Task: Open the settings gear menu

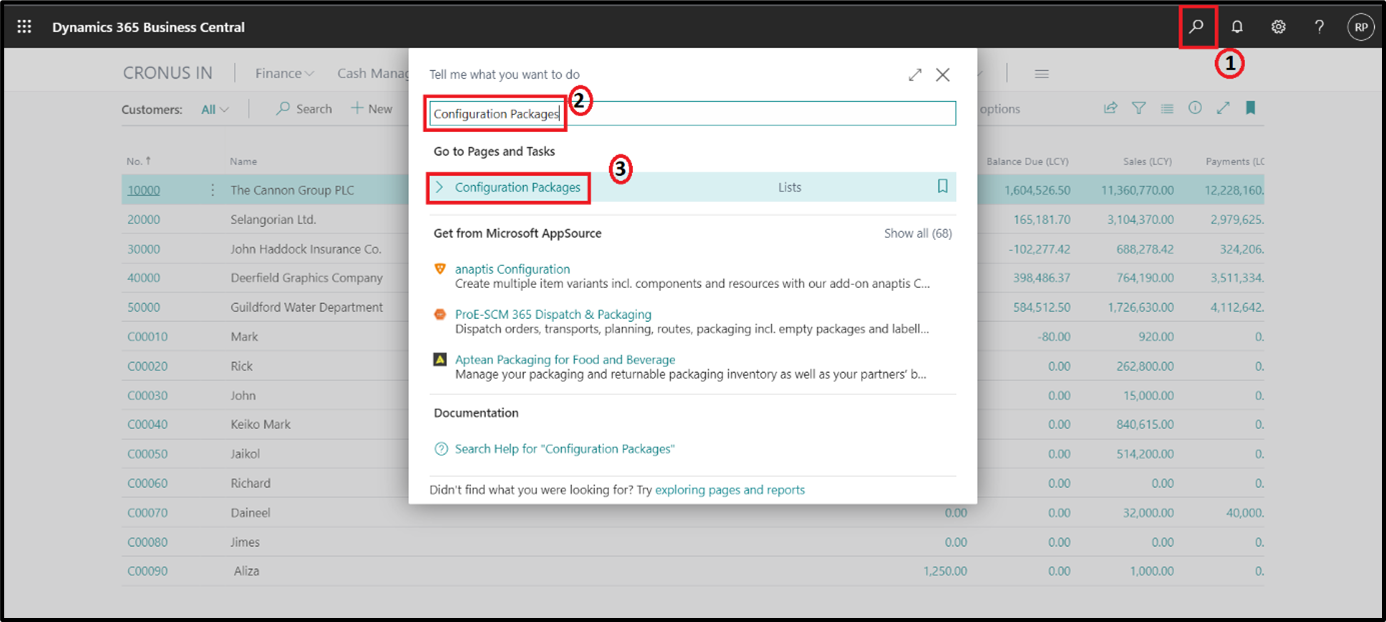Action: click(1278, 27)
